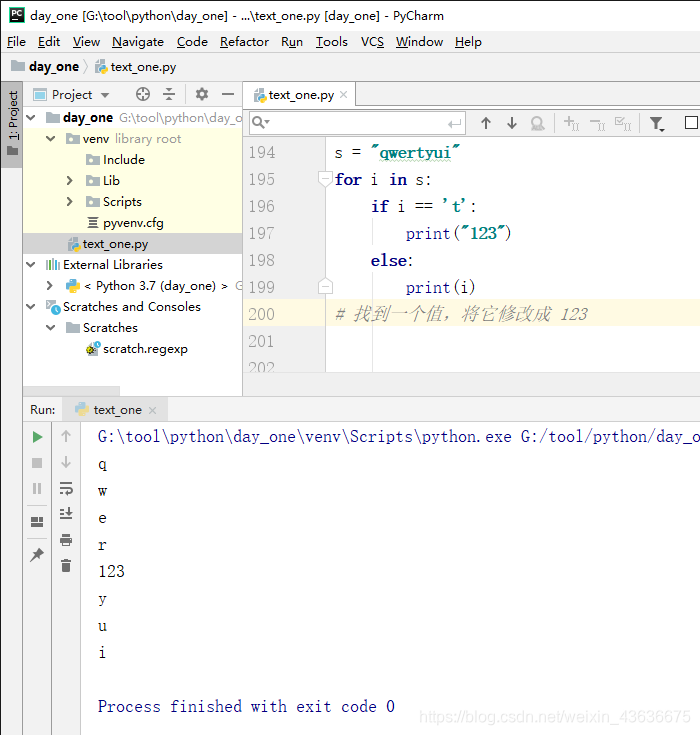Pin the Run tab with pin icon

pyautogui.click(x=37, y=555)
